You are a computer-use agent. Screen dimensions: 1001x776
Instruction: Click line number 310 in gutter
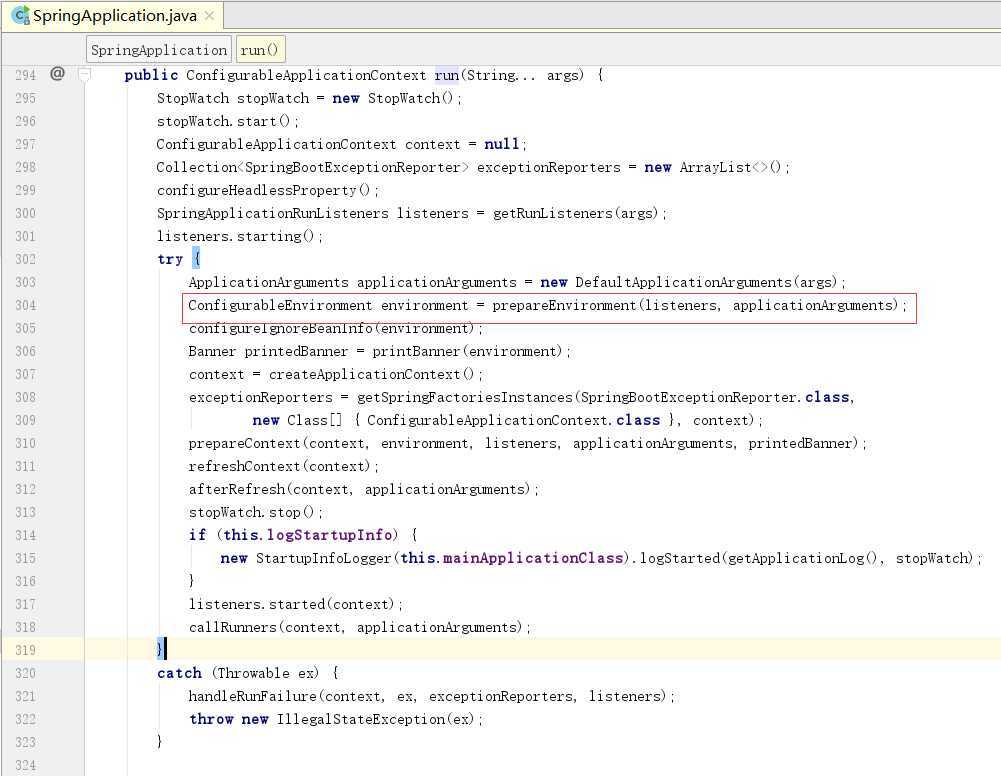click(x=26, y=444)
